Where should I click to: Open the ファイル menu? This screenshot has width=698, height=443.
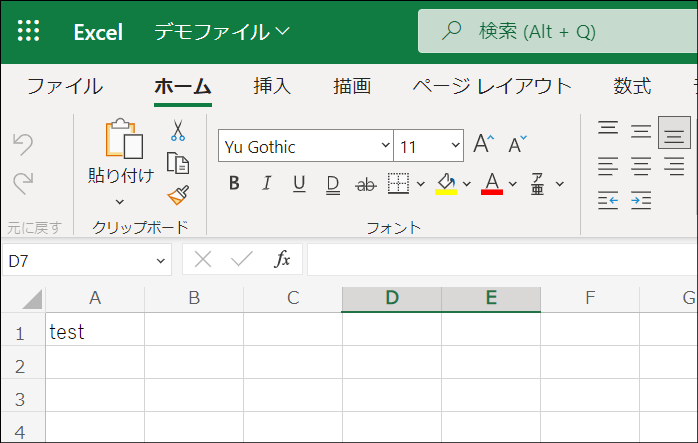pyautogui.click(x=64, y=86)
